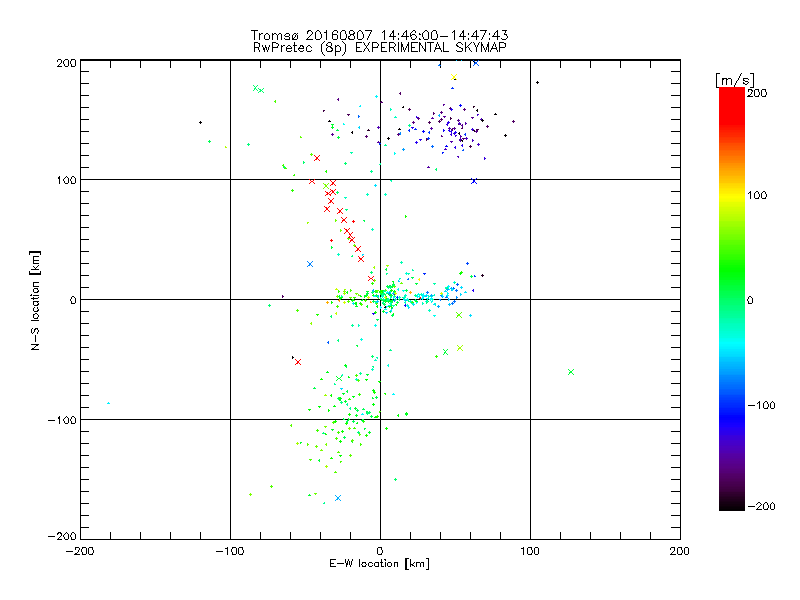Click the N-S axis tick label "100"
The height and width of the screenshot is (600, 800).
(66, 180)
